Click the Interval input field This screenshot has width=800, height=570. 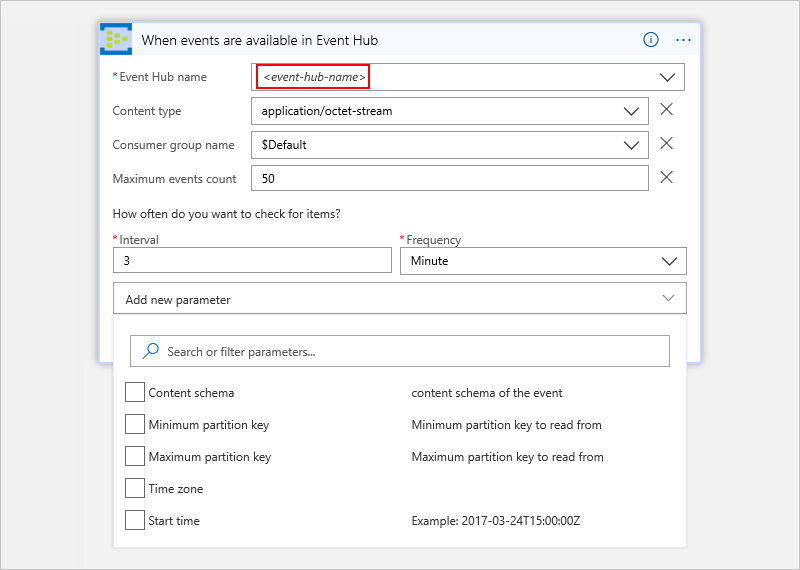pyautogui.click(x=252, y=261)
